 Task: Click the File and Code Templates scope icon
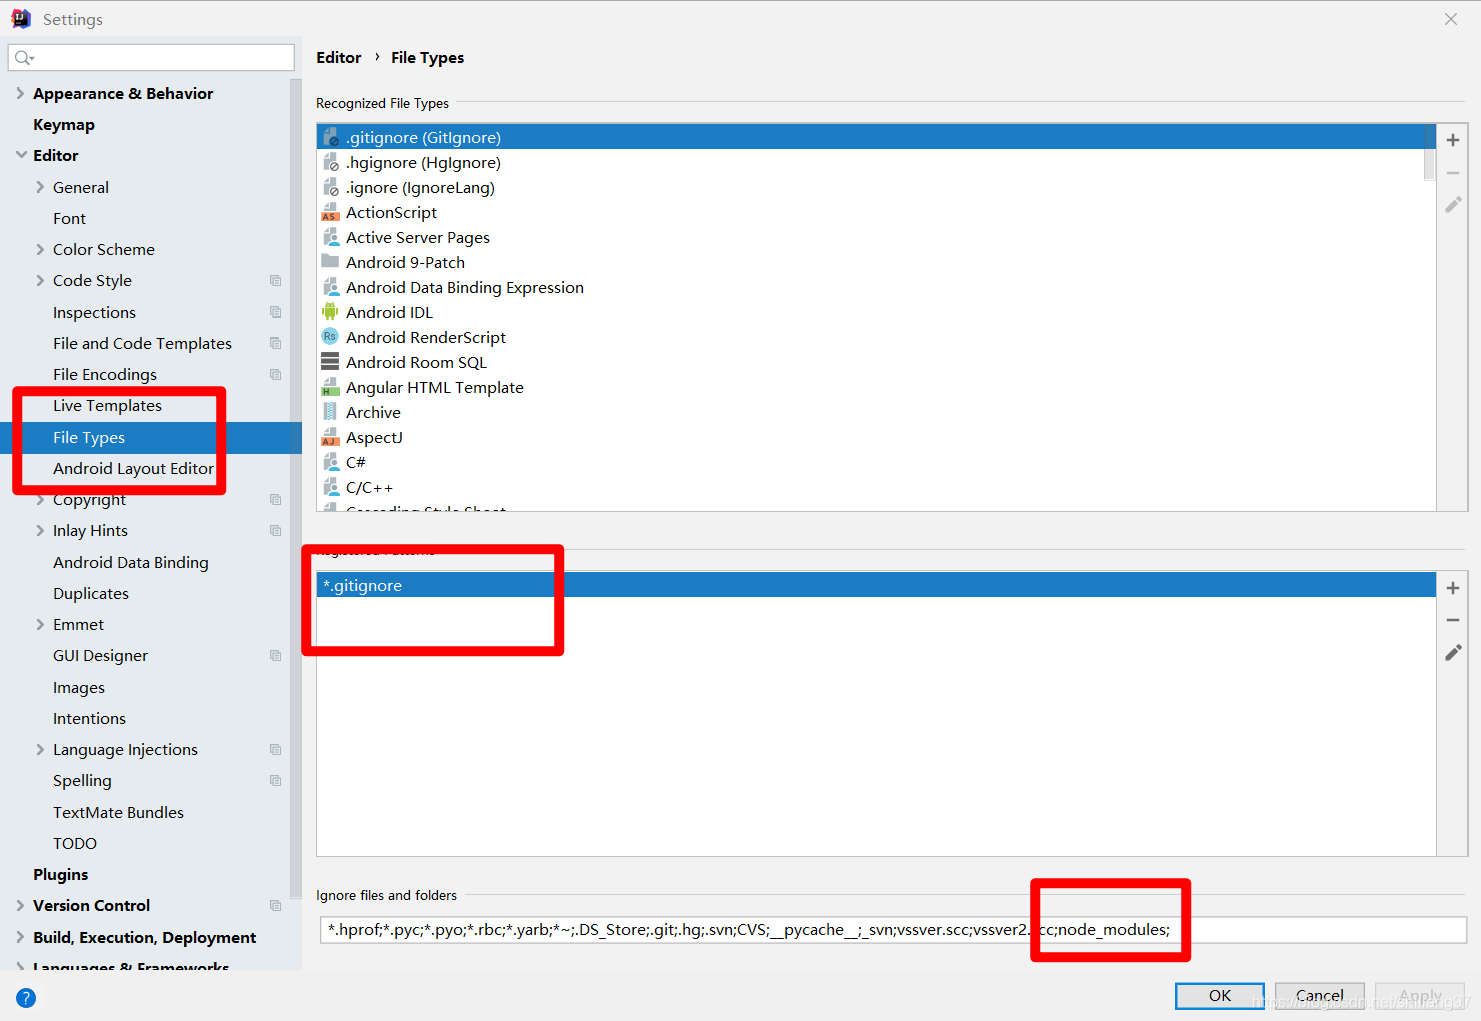275,343
